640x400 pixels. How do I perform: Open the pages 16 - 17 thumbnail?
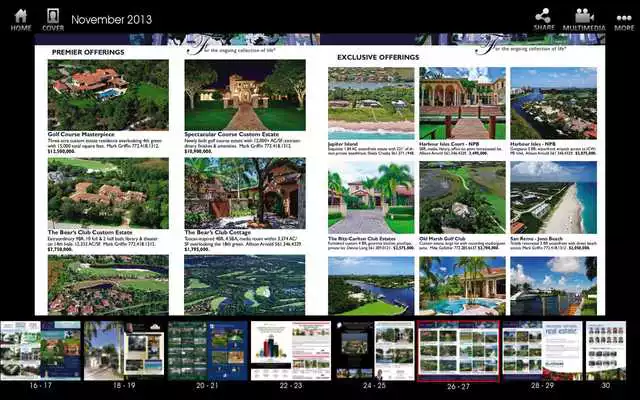pyautogui.click(x=40, y=351)
